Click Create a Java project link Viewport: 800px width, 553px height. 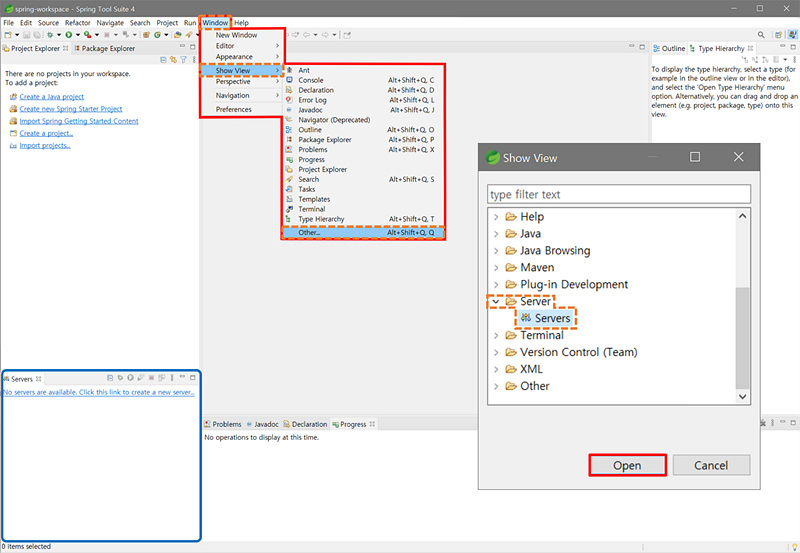click(x=52, y=96)
